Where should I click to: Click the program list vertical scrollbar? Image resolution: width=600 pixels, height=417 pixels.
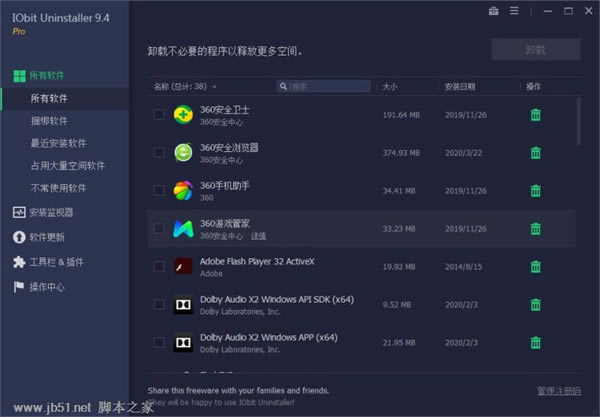579,121
